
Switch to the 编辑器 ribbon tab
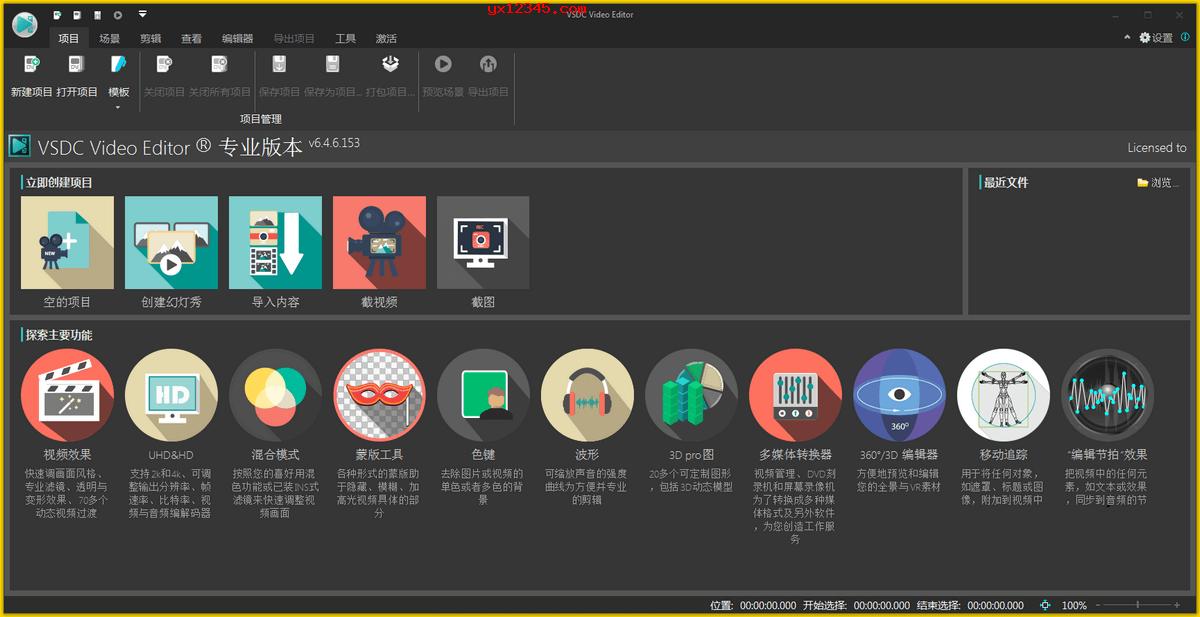coord(240,38)
